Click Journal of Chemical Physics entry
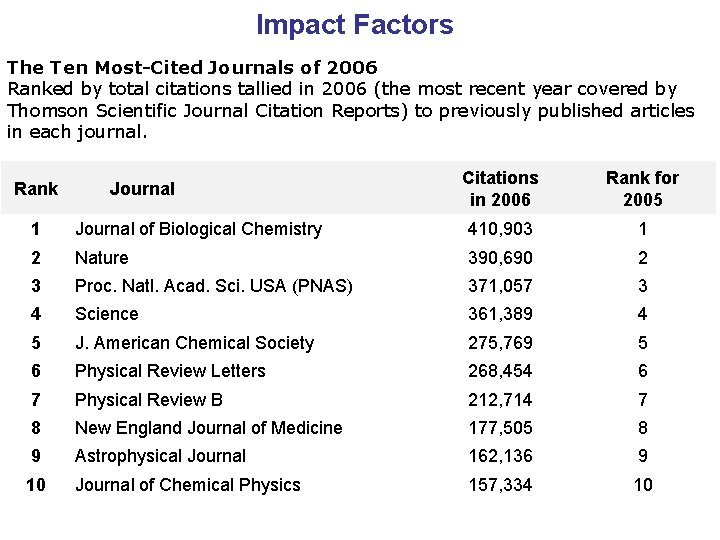 (188, 485)
